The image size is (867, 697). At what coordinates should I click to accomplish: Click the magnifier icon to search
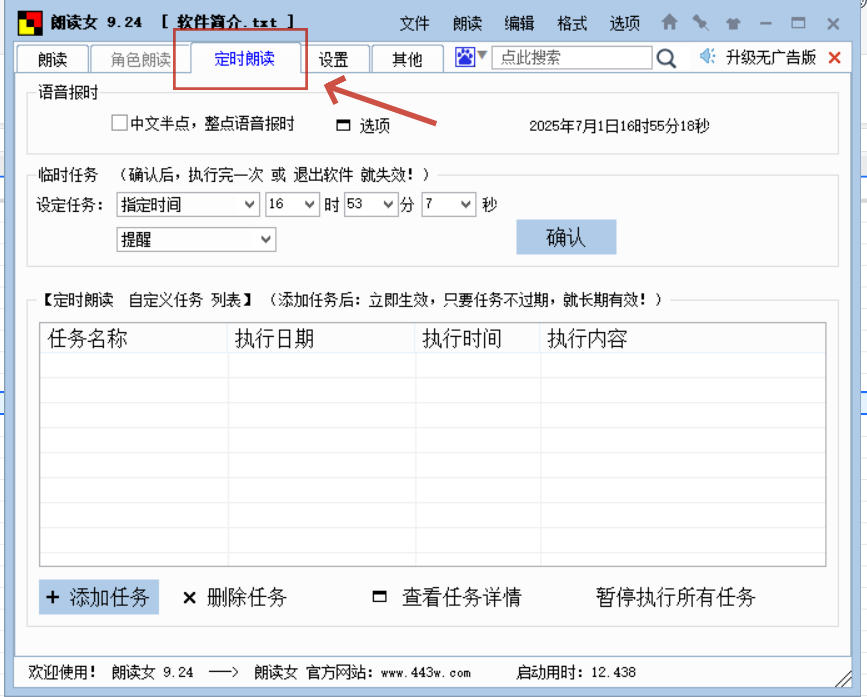666,58
